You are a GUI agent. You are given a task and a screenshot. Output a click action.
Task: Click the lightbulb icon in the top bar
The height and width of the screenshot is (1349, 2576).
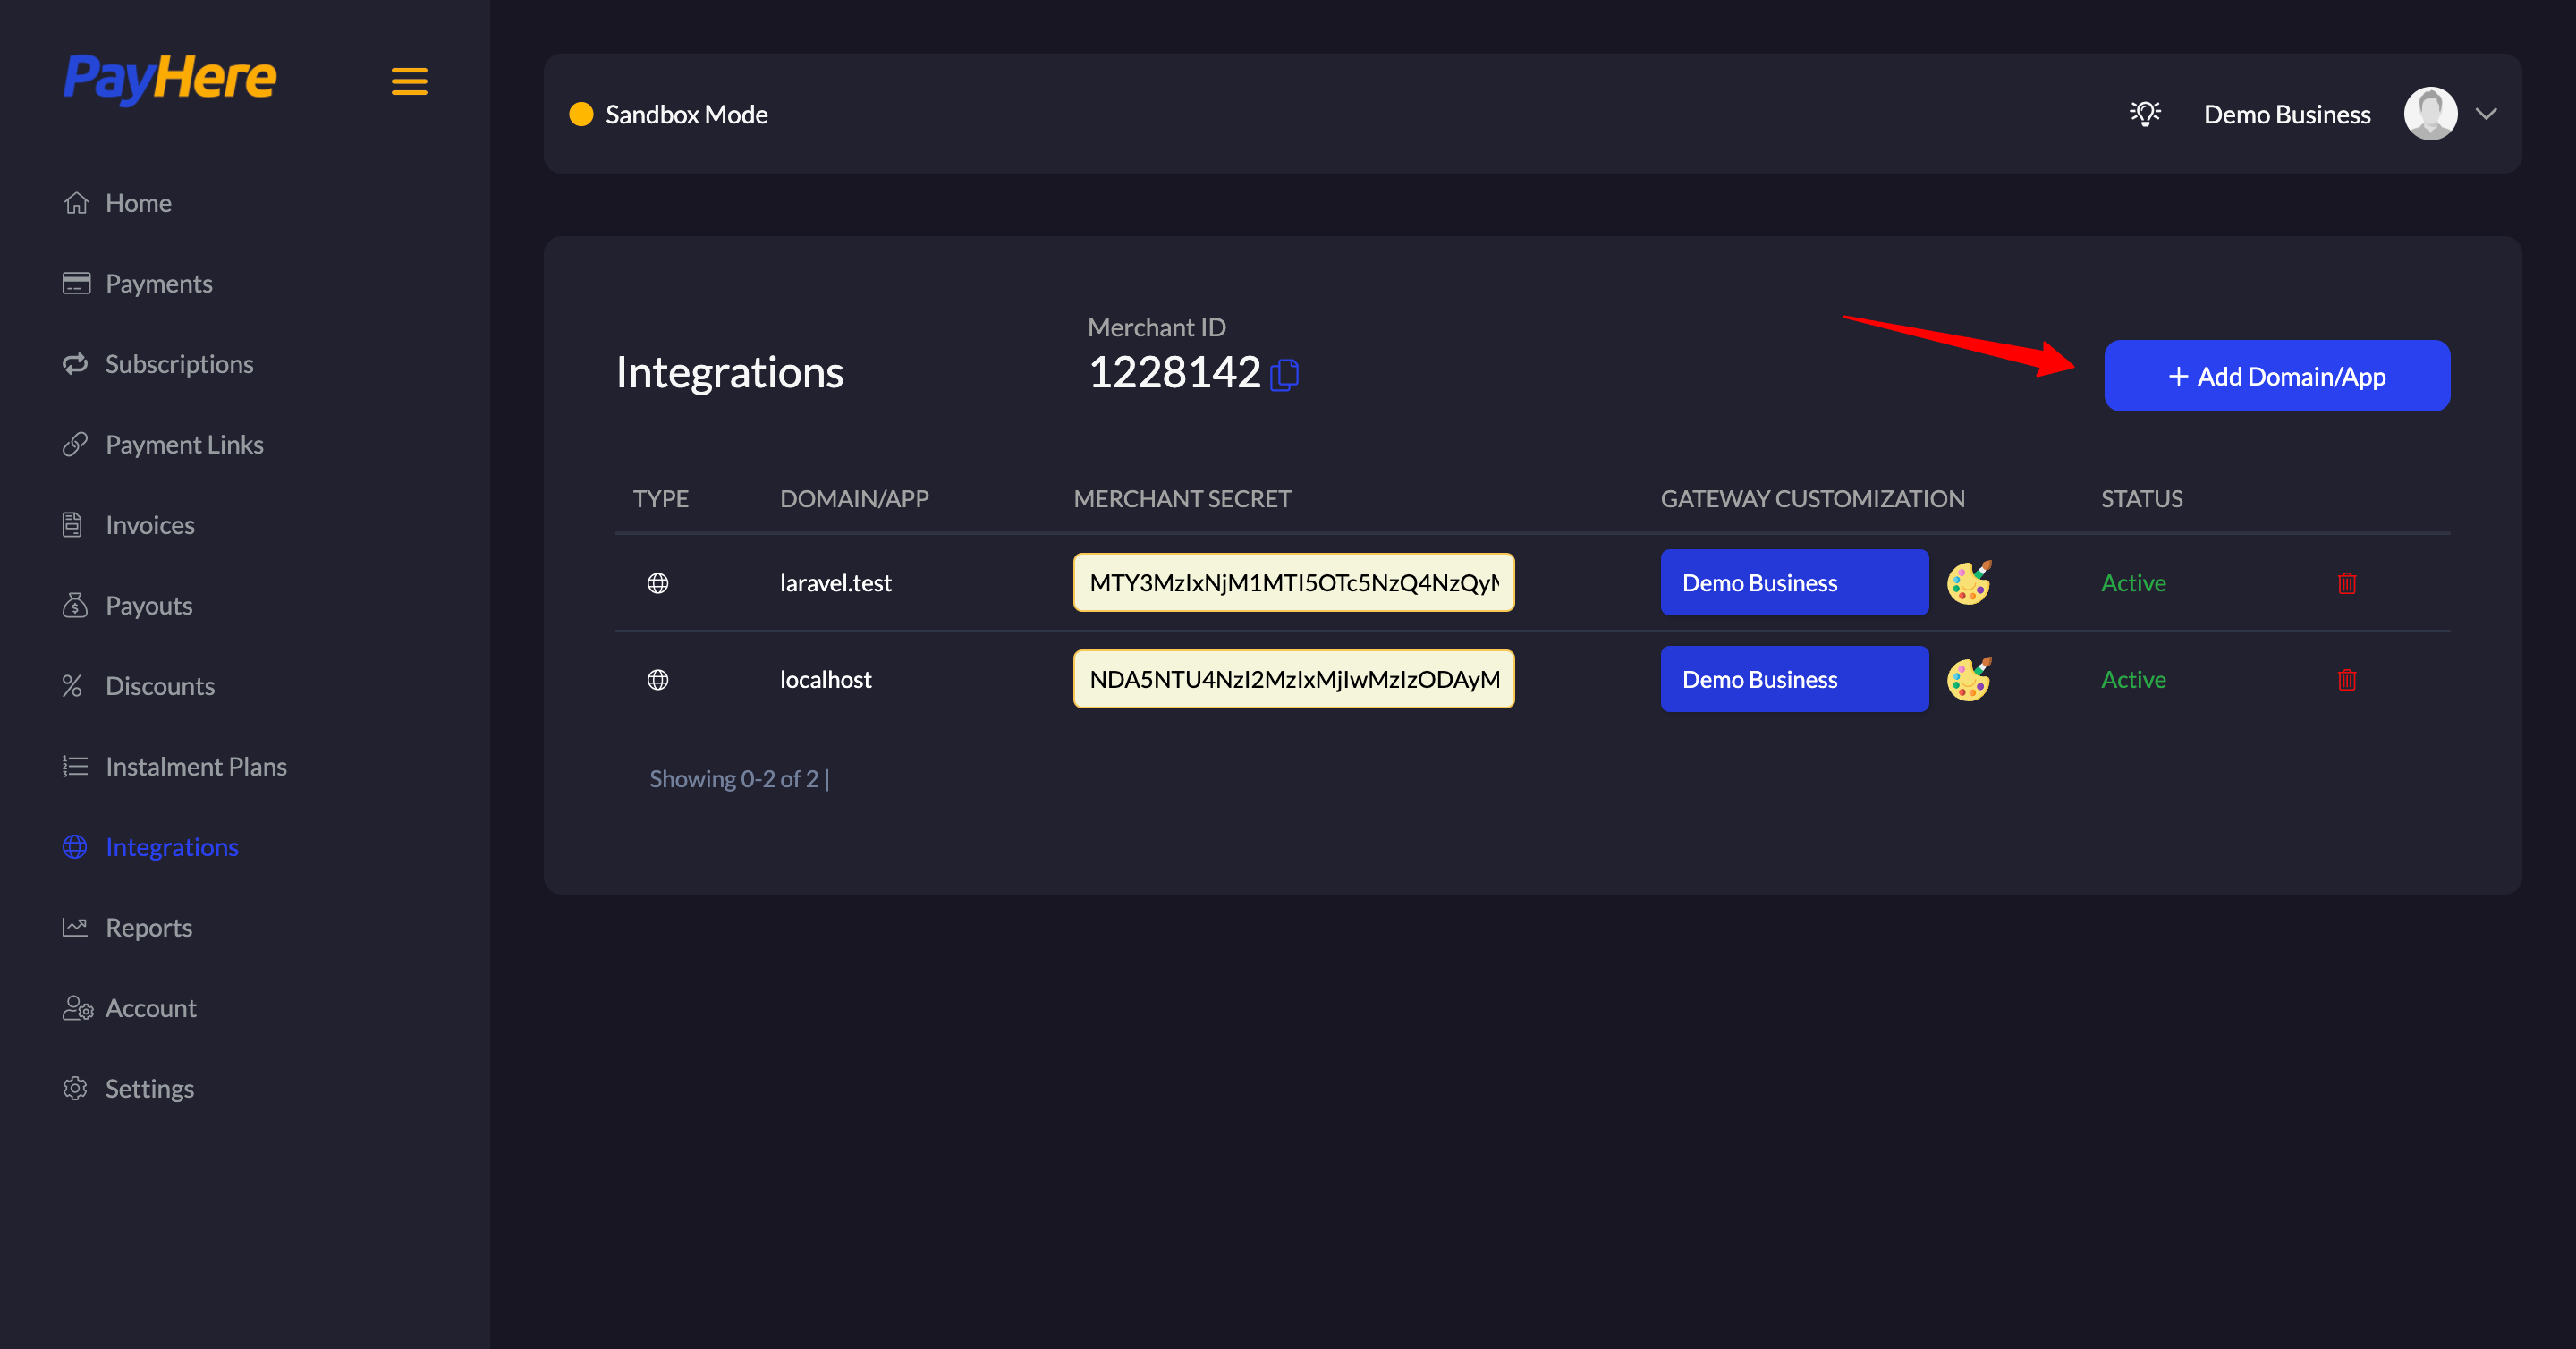[x=2146, y=113]
